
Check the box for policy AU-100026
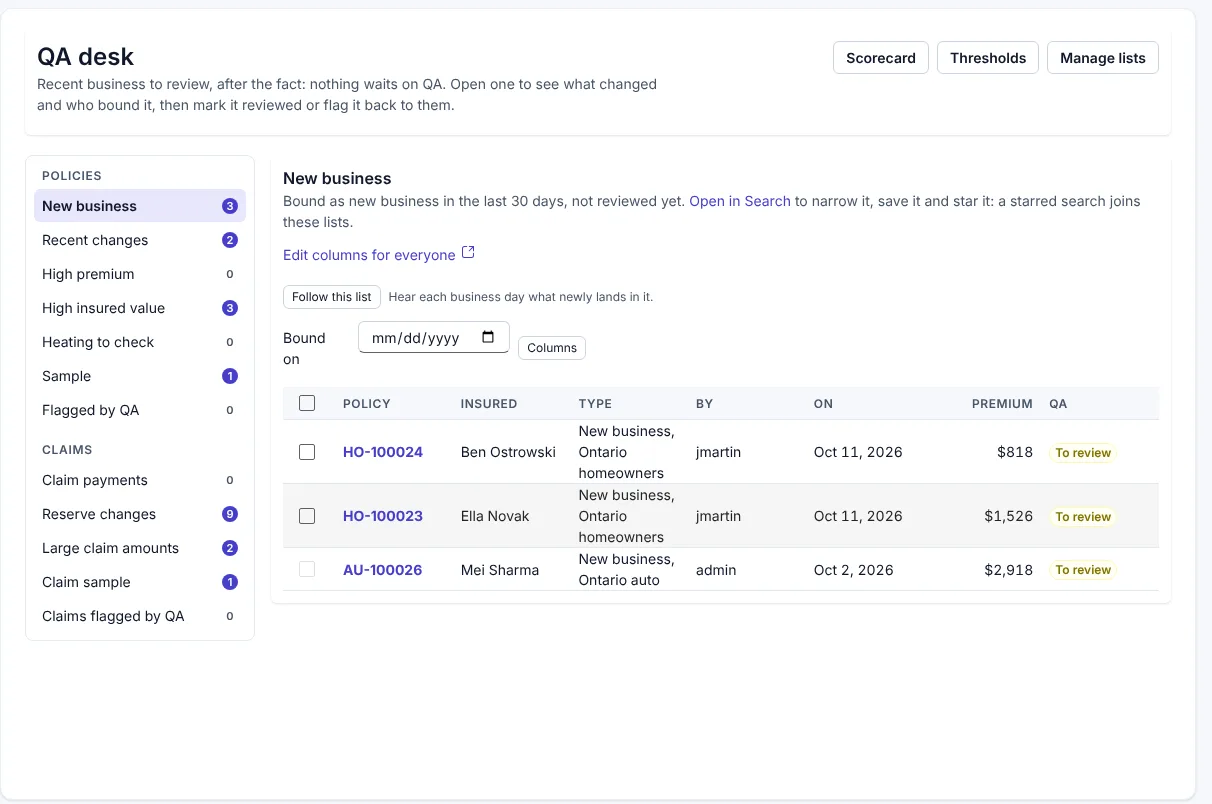pos(307,569)
